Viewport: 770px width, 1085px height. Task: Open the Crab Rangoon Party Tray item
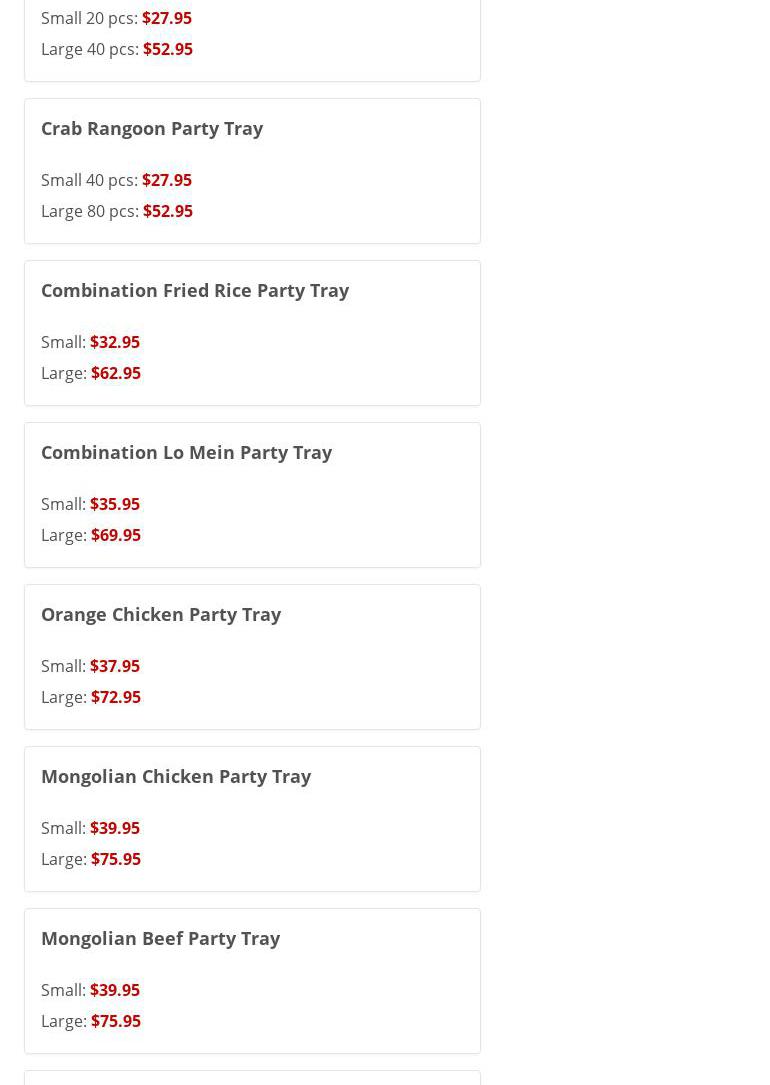point(152,128)
